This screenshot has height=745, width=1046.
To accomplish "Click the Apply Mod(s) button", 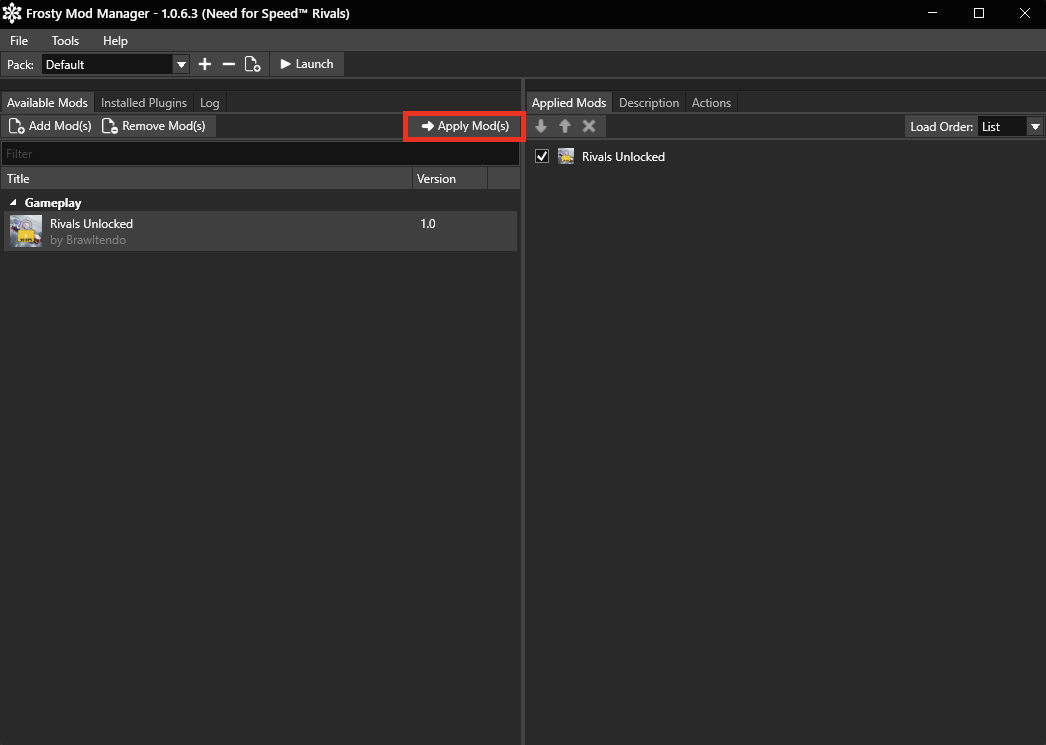I will [463, 125].
